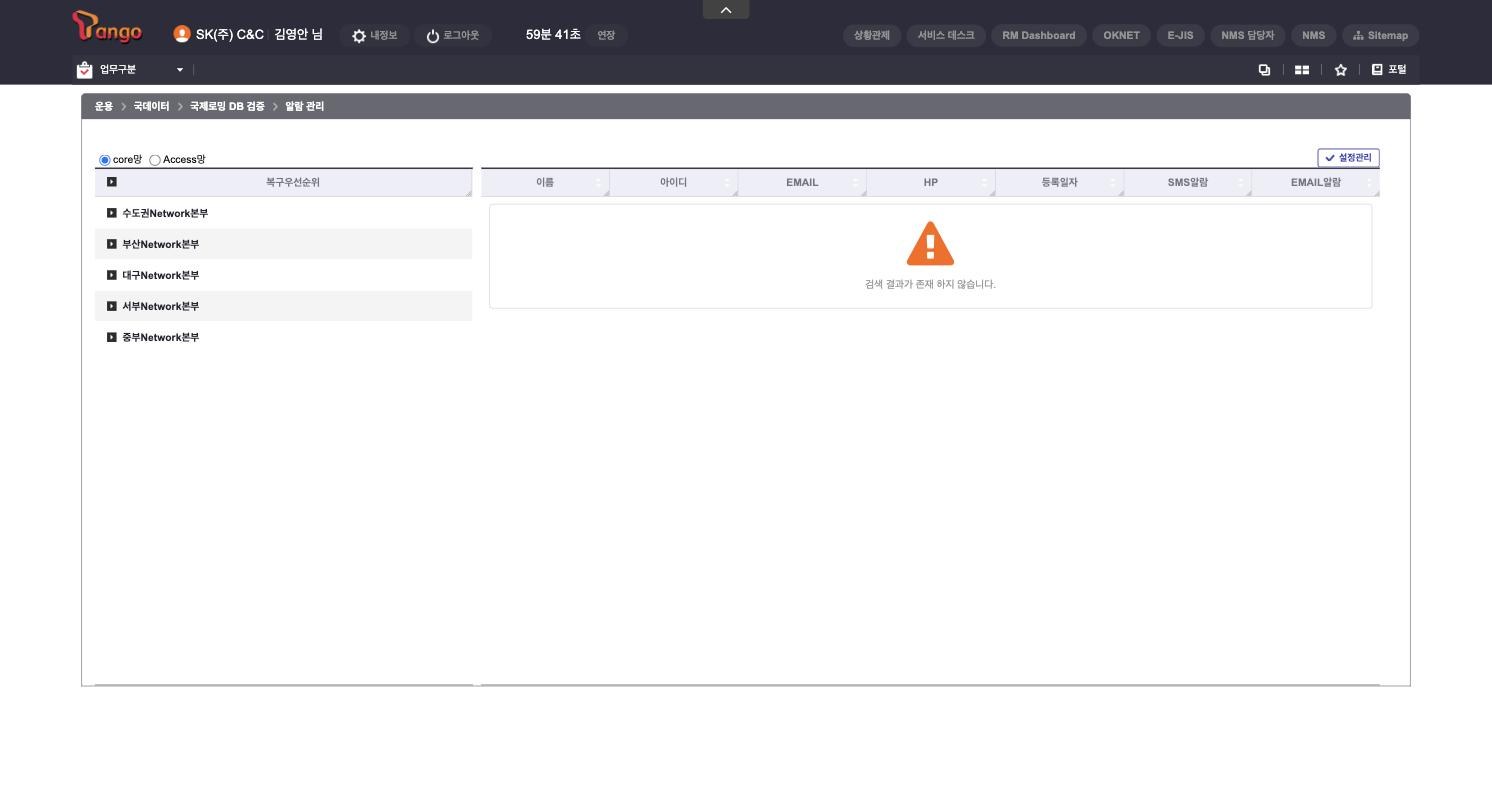The image size is (1492, 812).
Task: Collapse the header with top chevron
Action: coord(726,10)
